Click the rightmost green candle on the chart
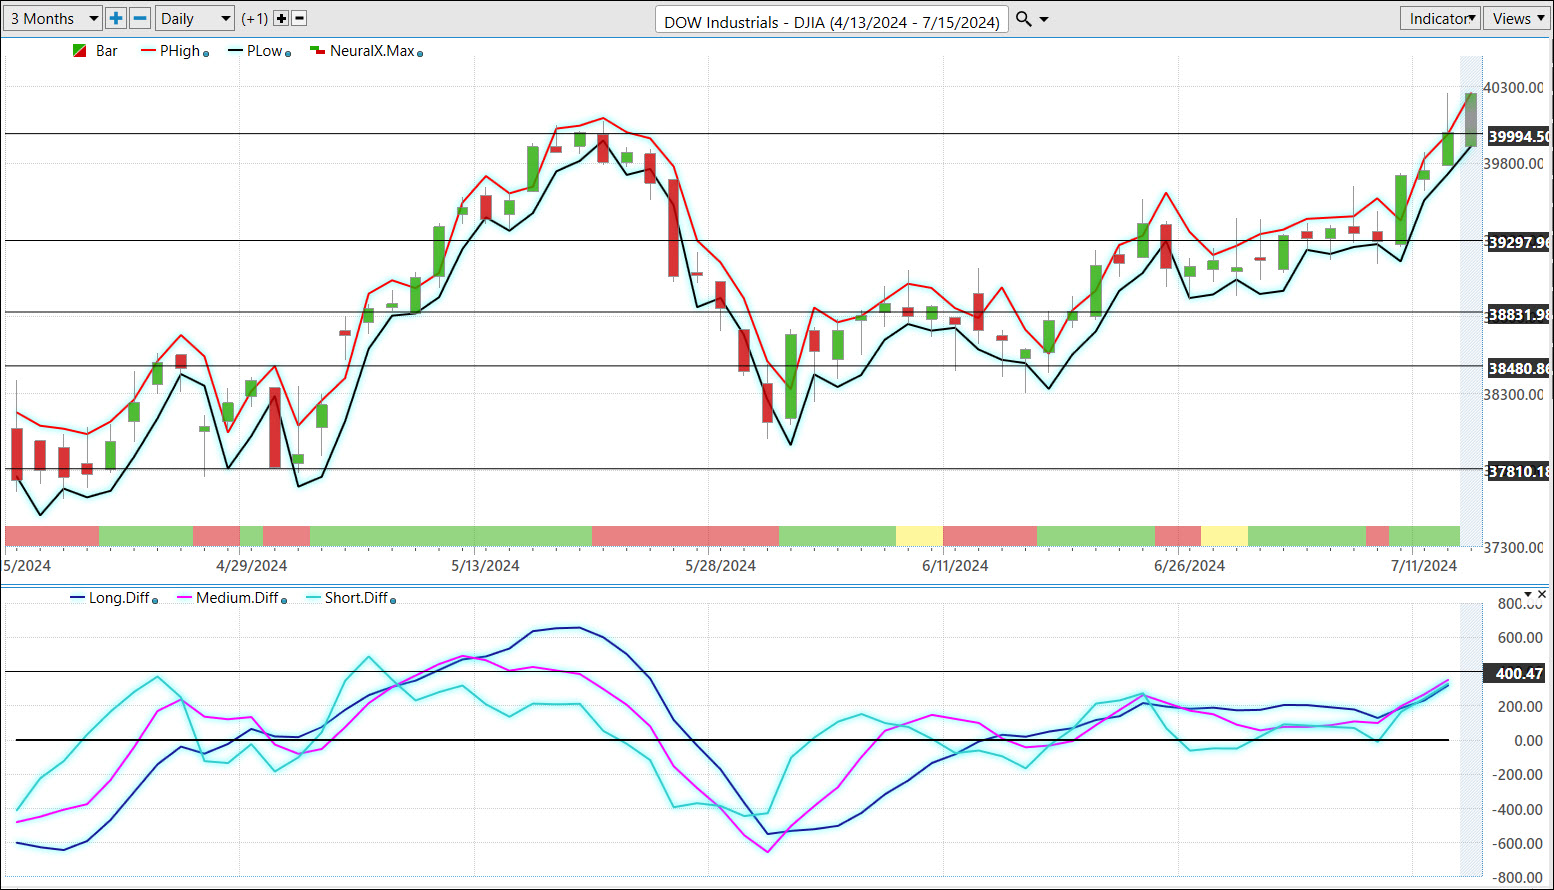The height and width of the screenshot is (890, 1554). (x=1471, y=120)
